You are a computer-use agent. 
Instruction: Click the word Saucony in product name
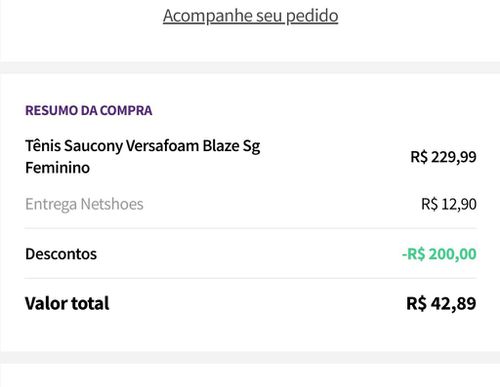click(93, 146)
